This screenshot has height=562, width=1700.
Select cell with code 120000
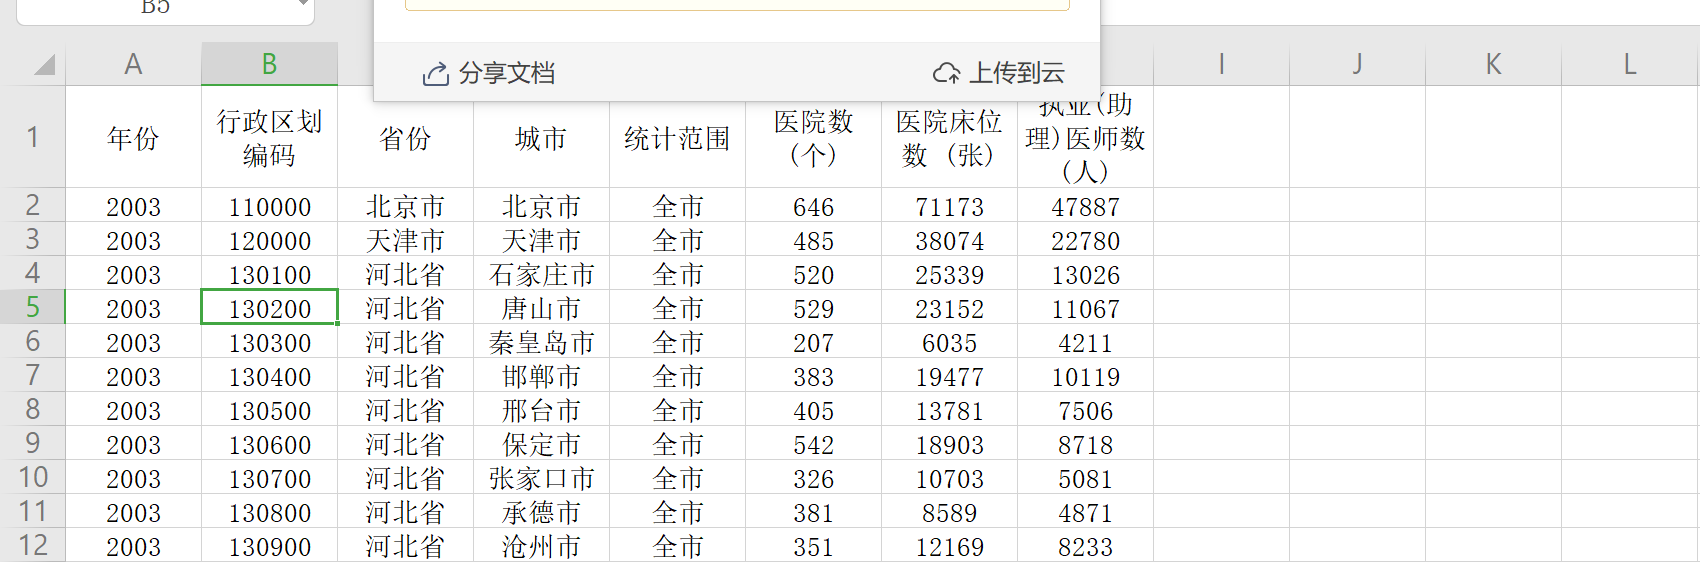click(x=269, y=240)
